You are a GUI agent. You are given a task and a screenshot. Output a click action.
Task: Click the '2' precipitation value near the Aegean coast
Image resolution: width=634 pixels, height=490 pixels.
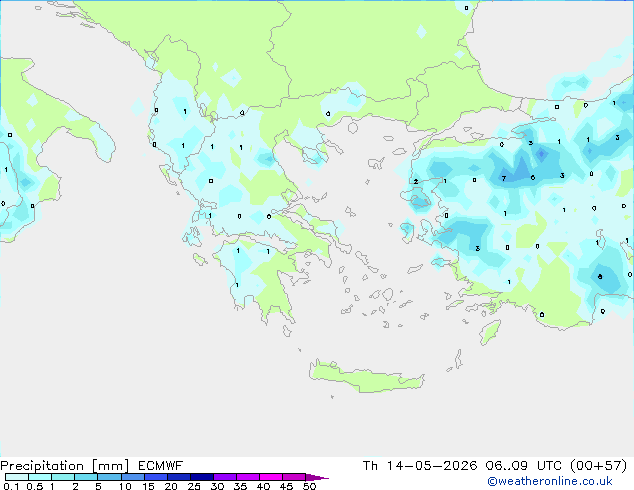click(416, 182)
